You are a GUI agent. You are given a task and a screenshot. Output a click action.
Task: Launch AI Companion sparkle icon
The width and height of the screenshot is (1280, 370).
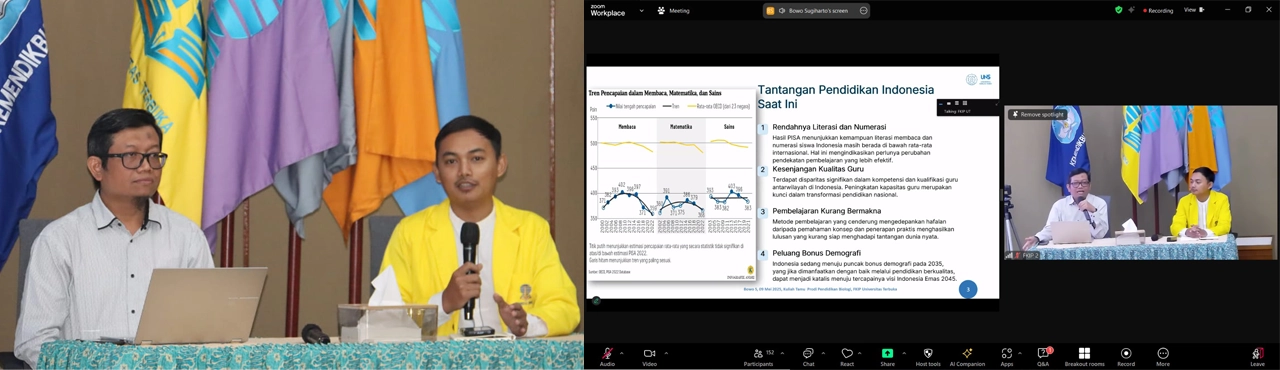(x=967, y=353)
